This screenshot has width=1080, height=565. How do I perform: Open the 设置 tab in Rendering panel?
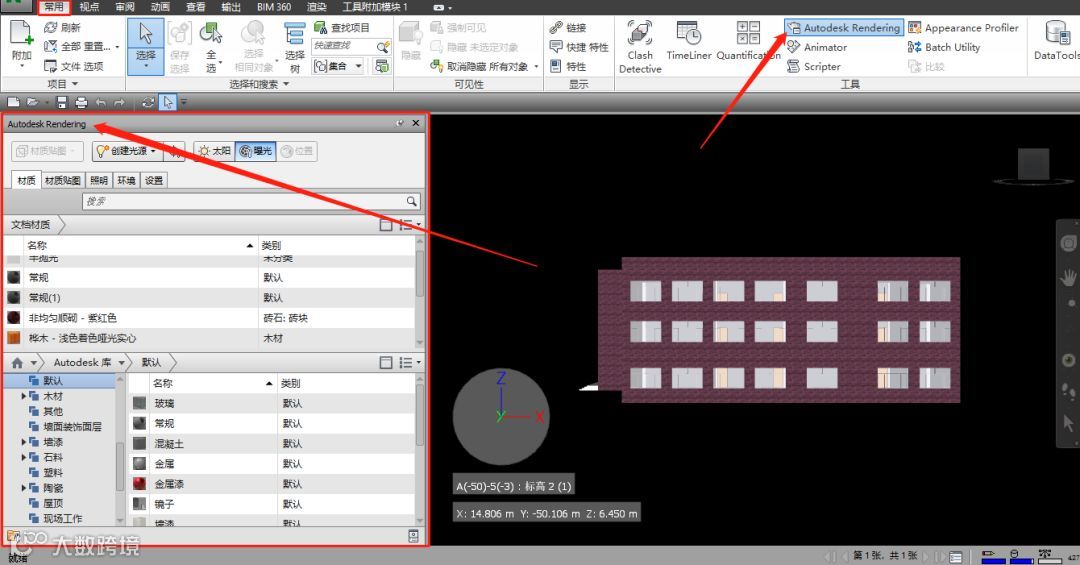pos(154,181)
